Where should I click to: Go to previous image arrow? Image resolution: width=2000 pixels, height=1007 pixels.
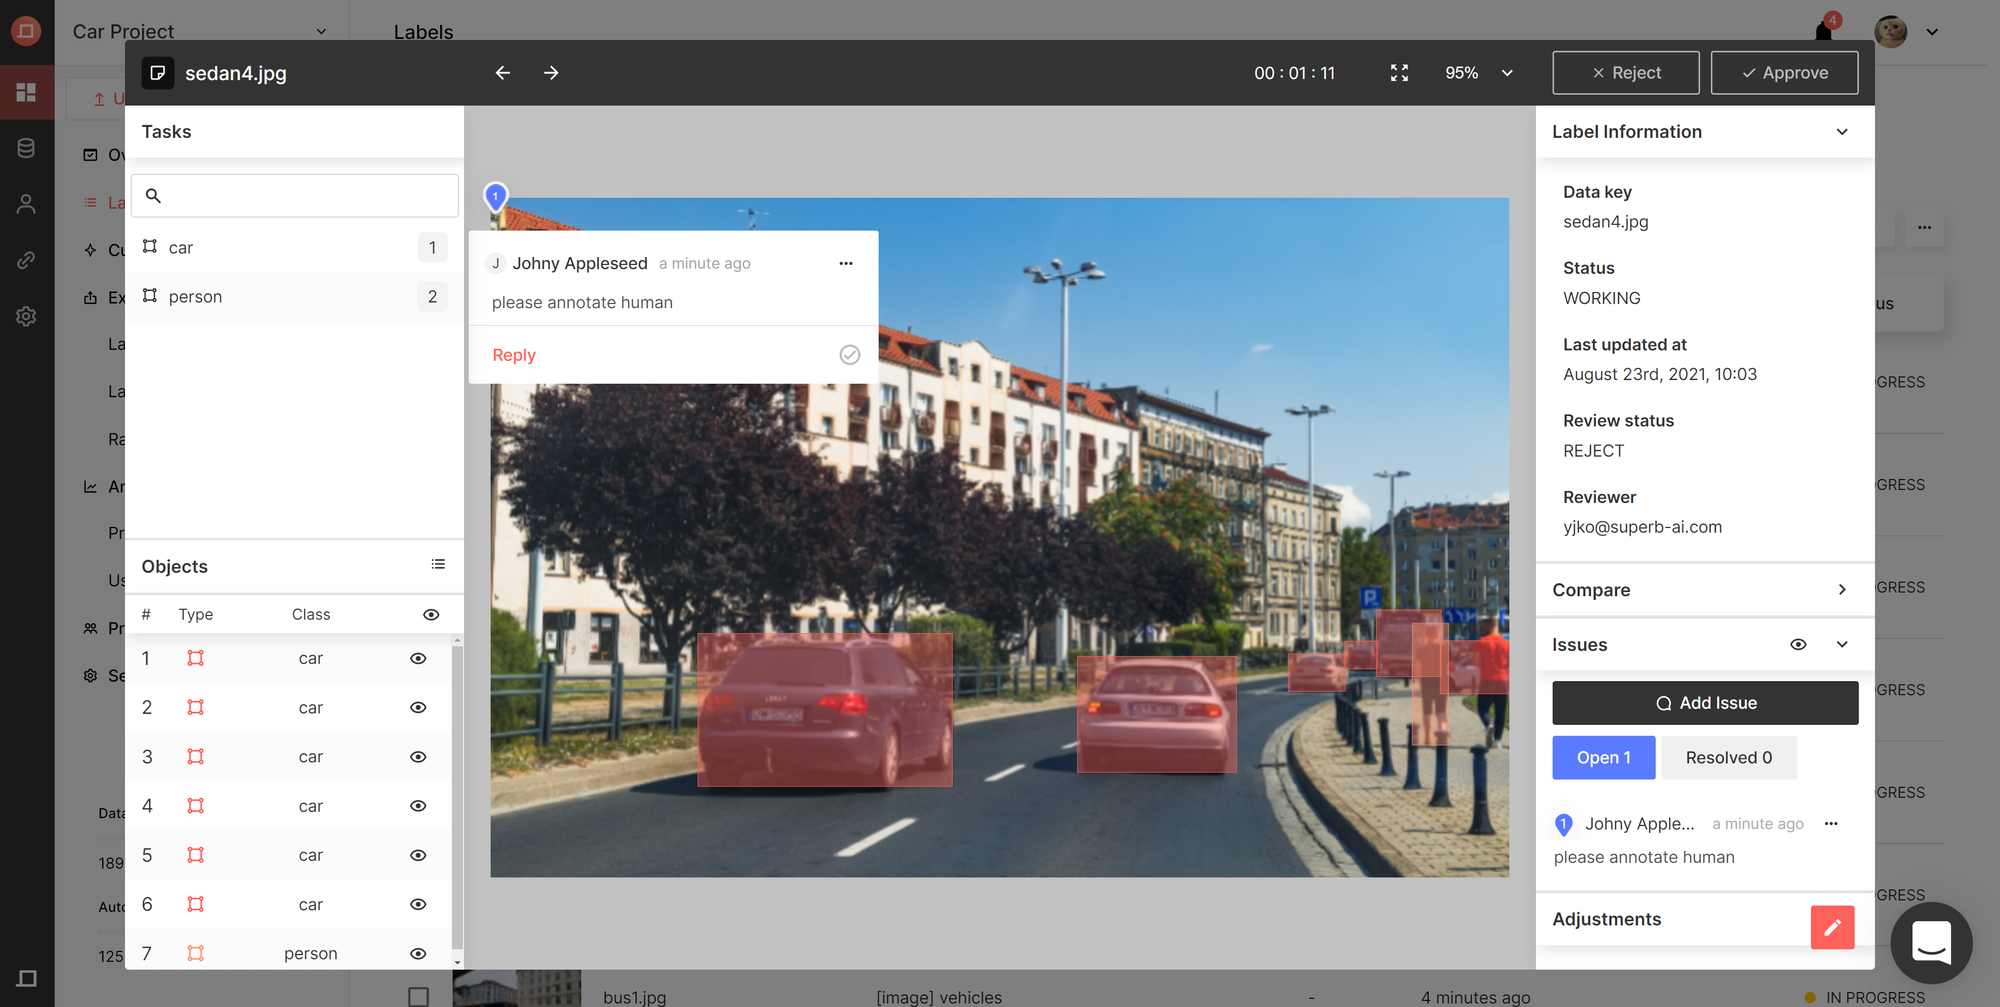click(503, 73)
